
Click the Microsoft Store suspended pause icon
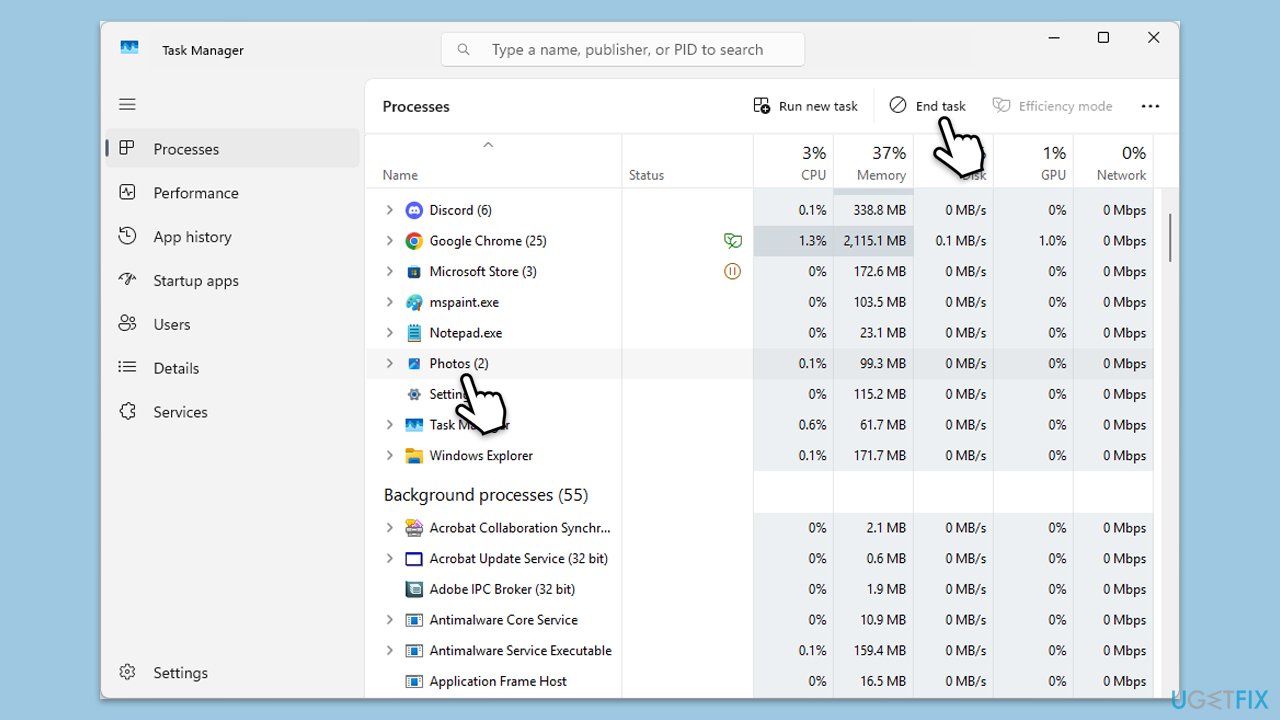(732, 272)
